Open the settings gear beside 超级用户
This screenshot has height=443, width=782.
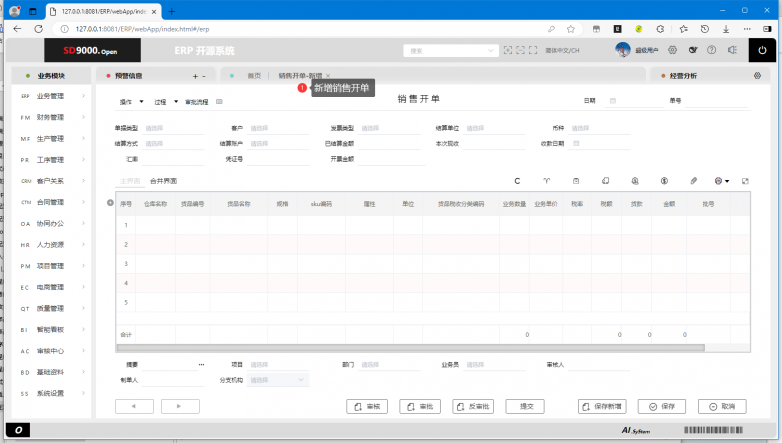click(672, 50)
